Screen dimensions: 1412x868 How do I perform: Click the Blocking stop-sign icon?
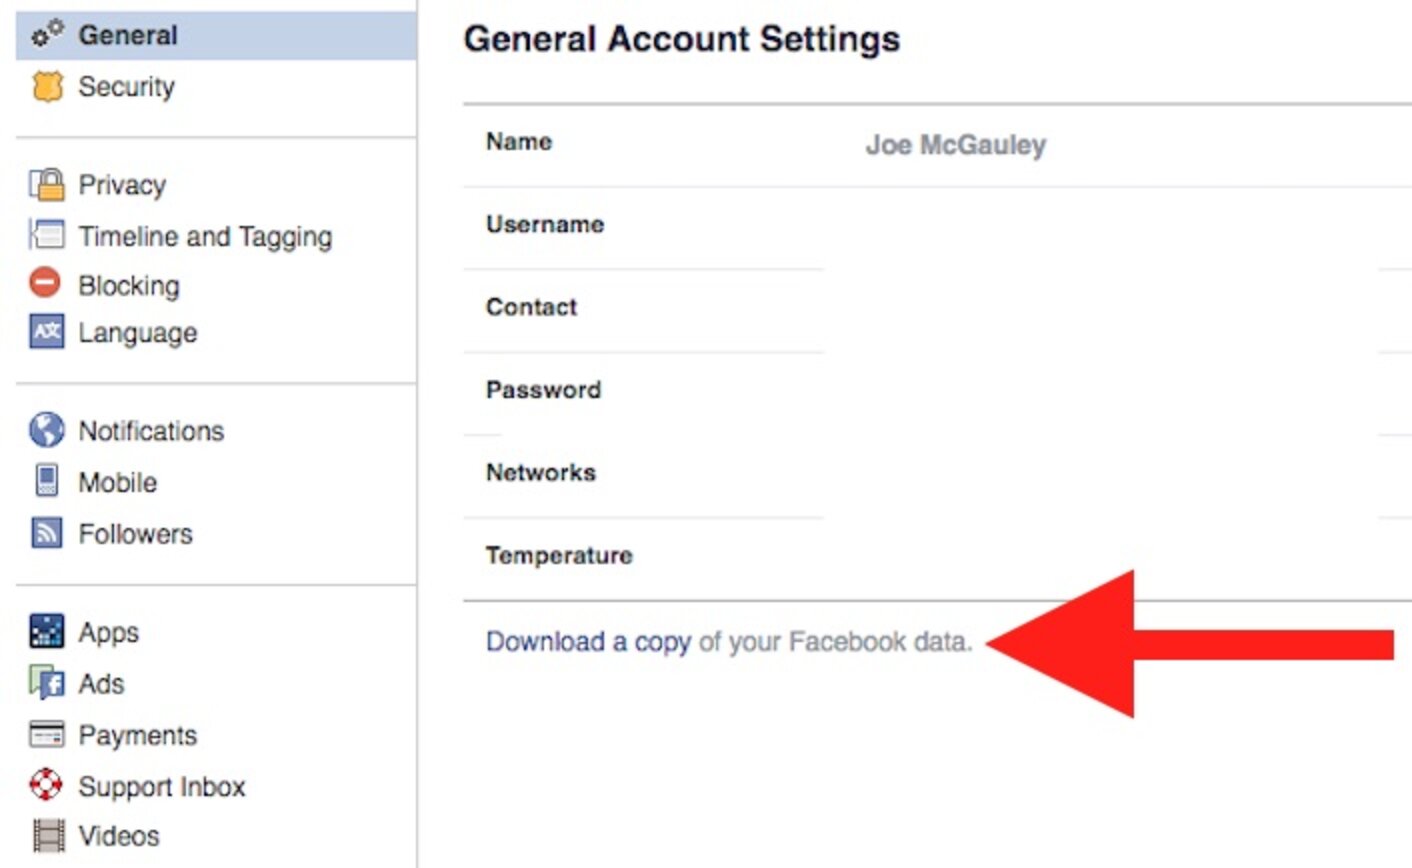[43, 285]
